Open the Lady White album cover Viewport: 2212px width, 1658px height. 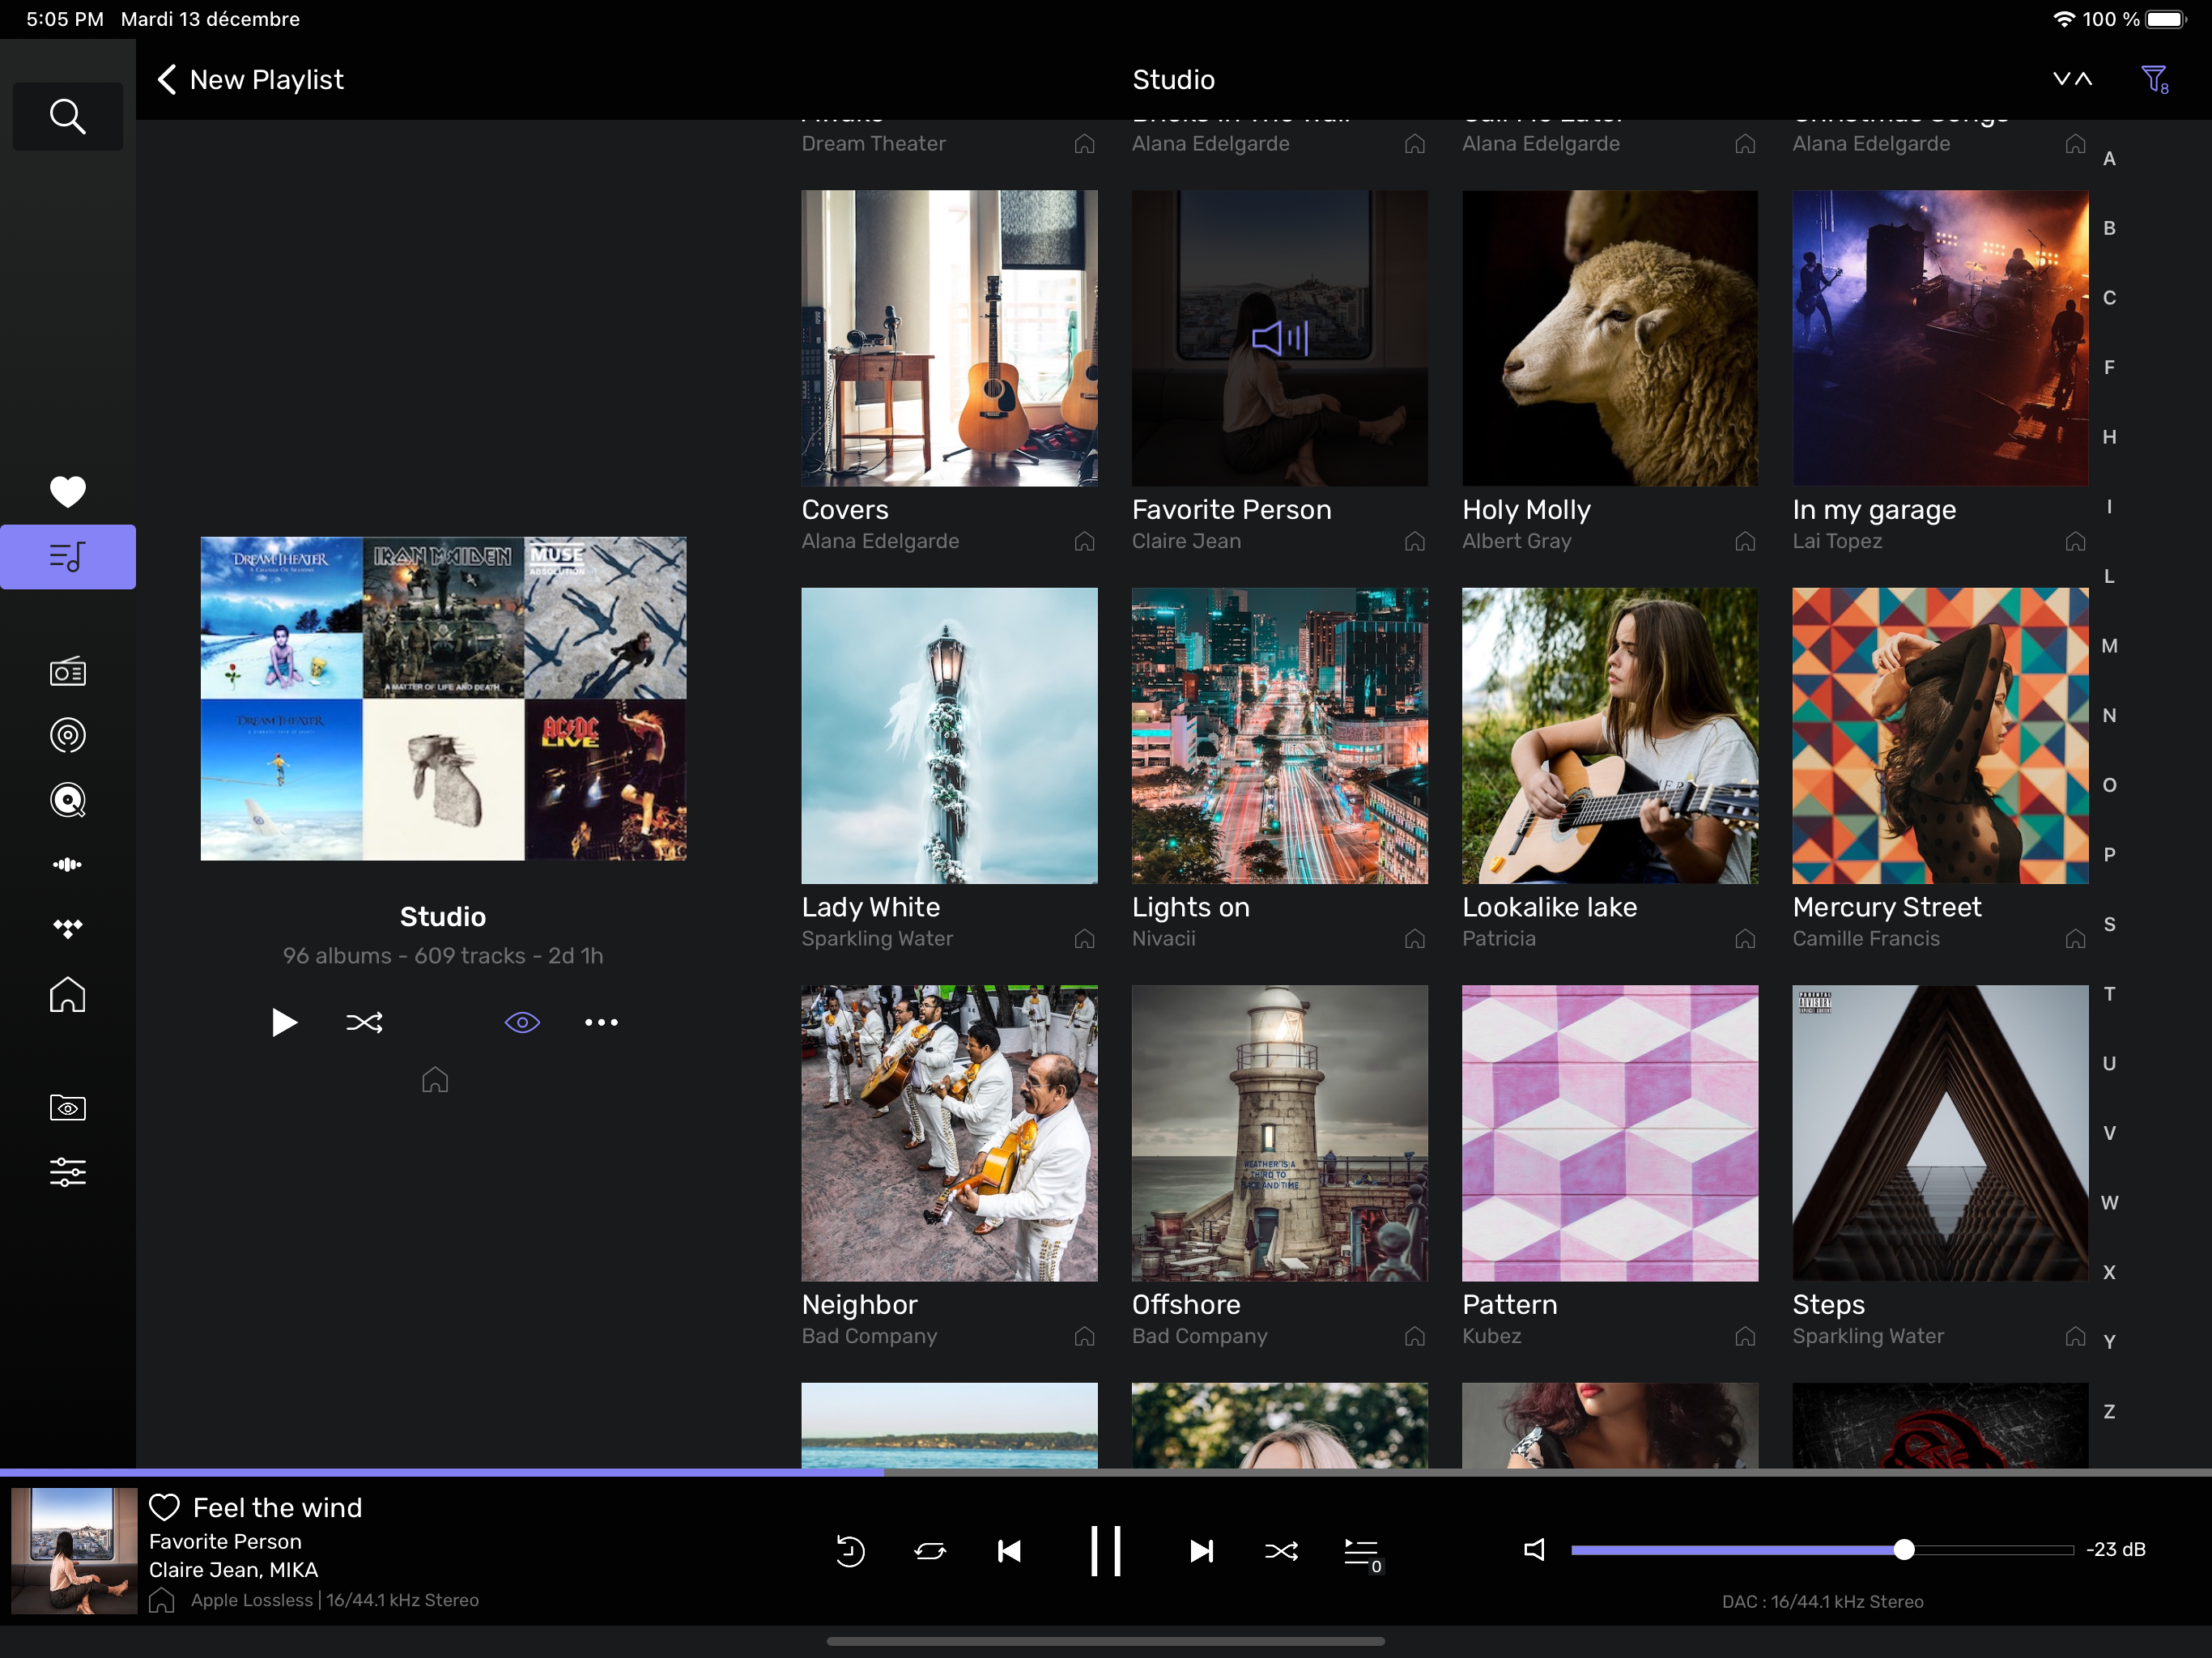click(949, 735)
